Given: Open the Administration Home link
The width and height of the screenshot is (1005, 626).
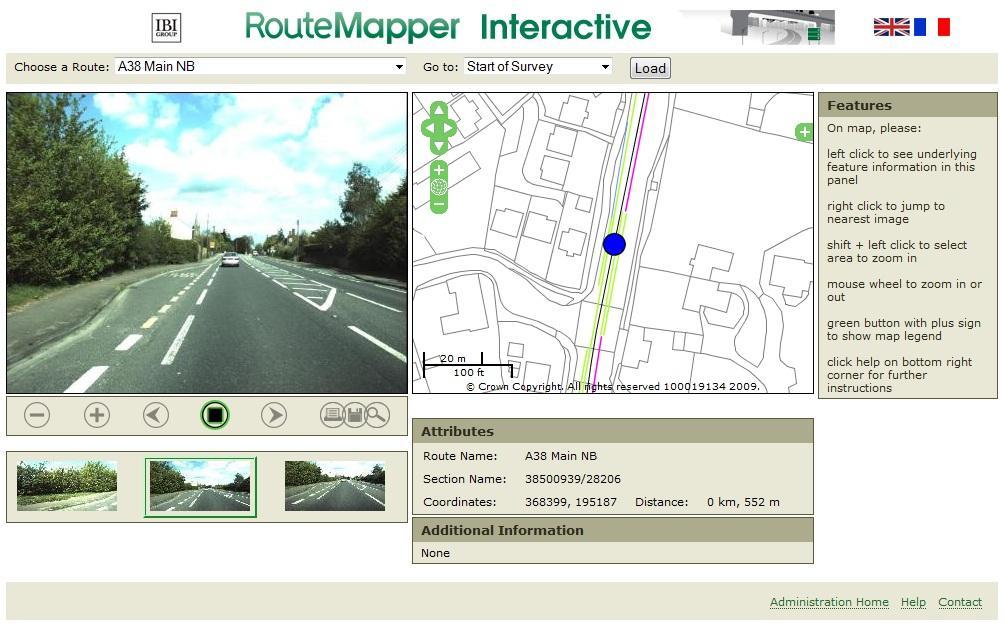Looking at the screenshot, I should [x=829, y=602].
